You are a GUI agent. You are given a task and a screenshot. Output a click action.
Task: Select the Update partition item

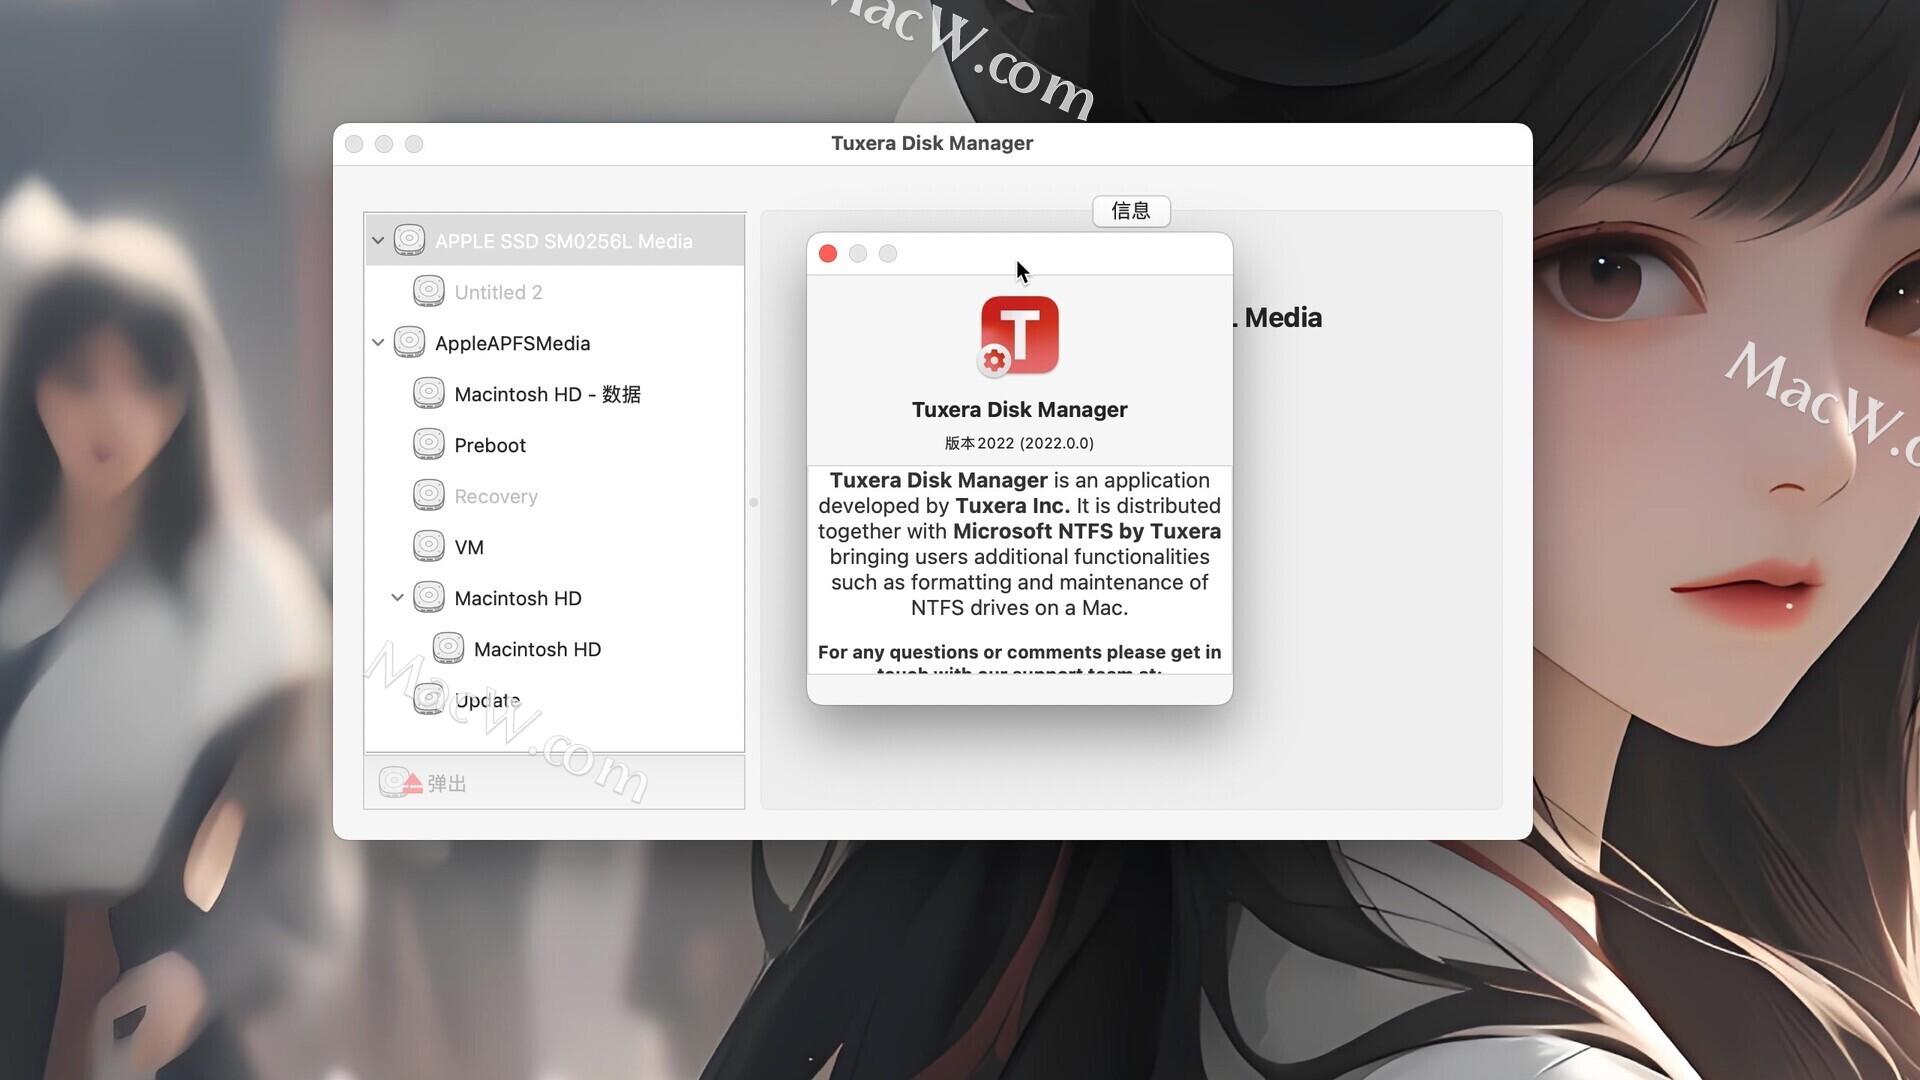click(x=487, y=699)
